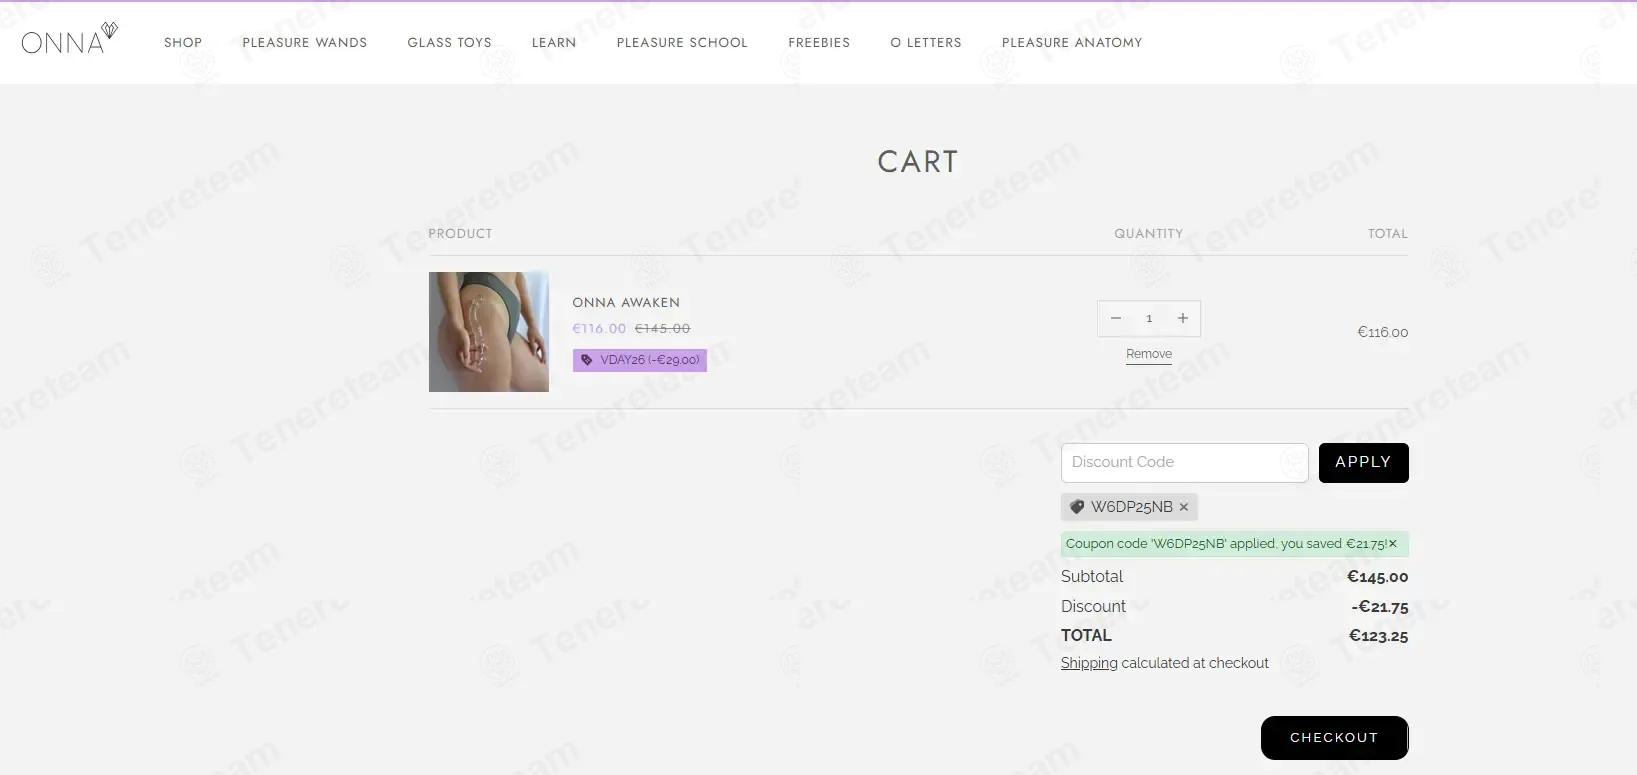Open the ONNA Awaken product title link
The width and height of the screenshot is (1637, 775).
pos(626,302)
